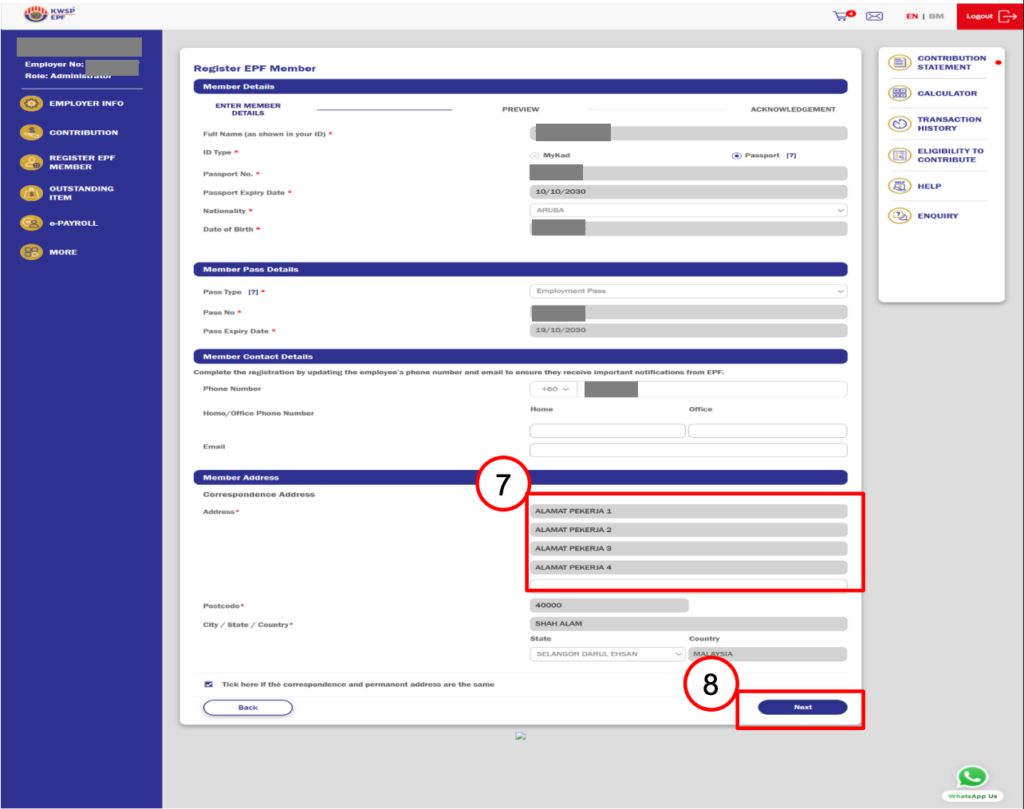Expand the State dropdown showing Selangor
Image resolution: width=1024 pixels, height=809 pixels.
point(607,654)
